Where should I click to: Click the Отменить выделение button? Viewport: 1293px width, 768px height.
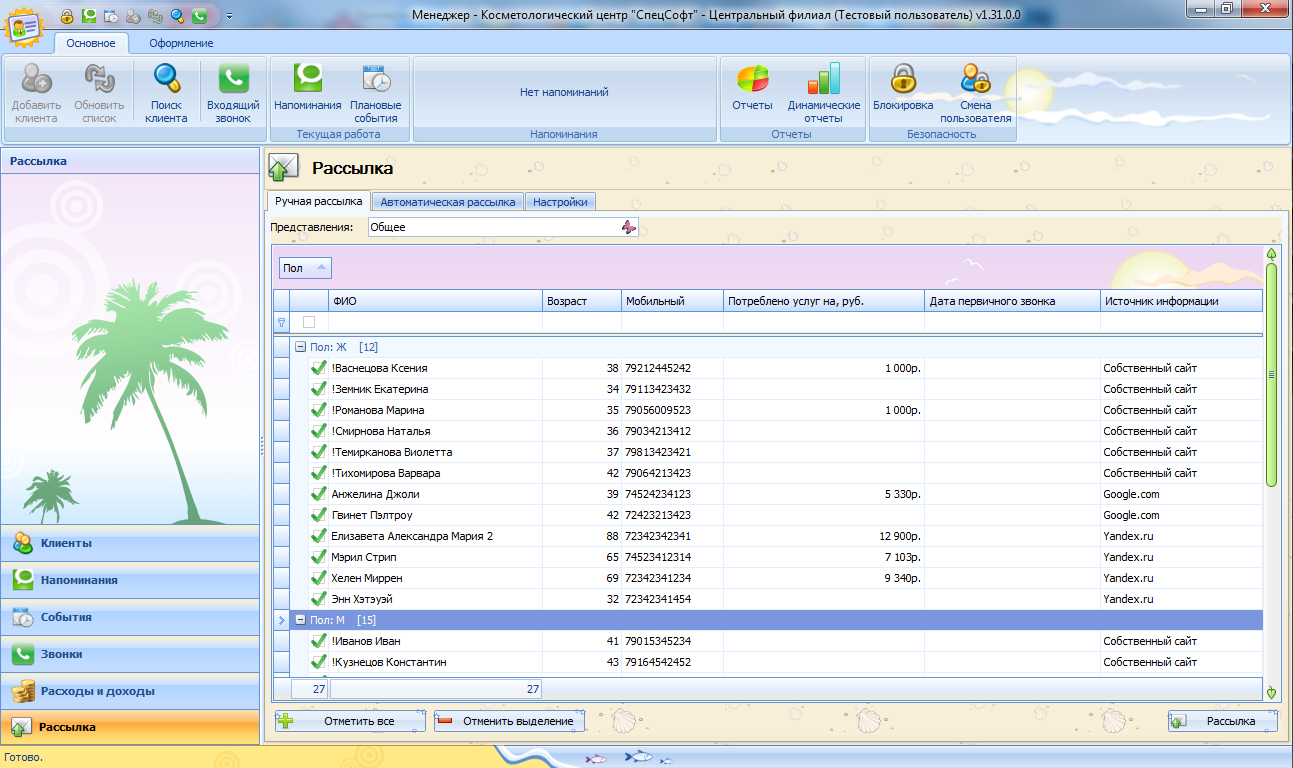pos(508,721)
